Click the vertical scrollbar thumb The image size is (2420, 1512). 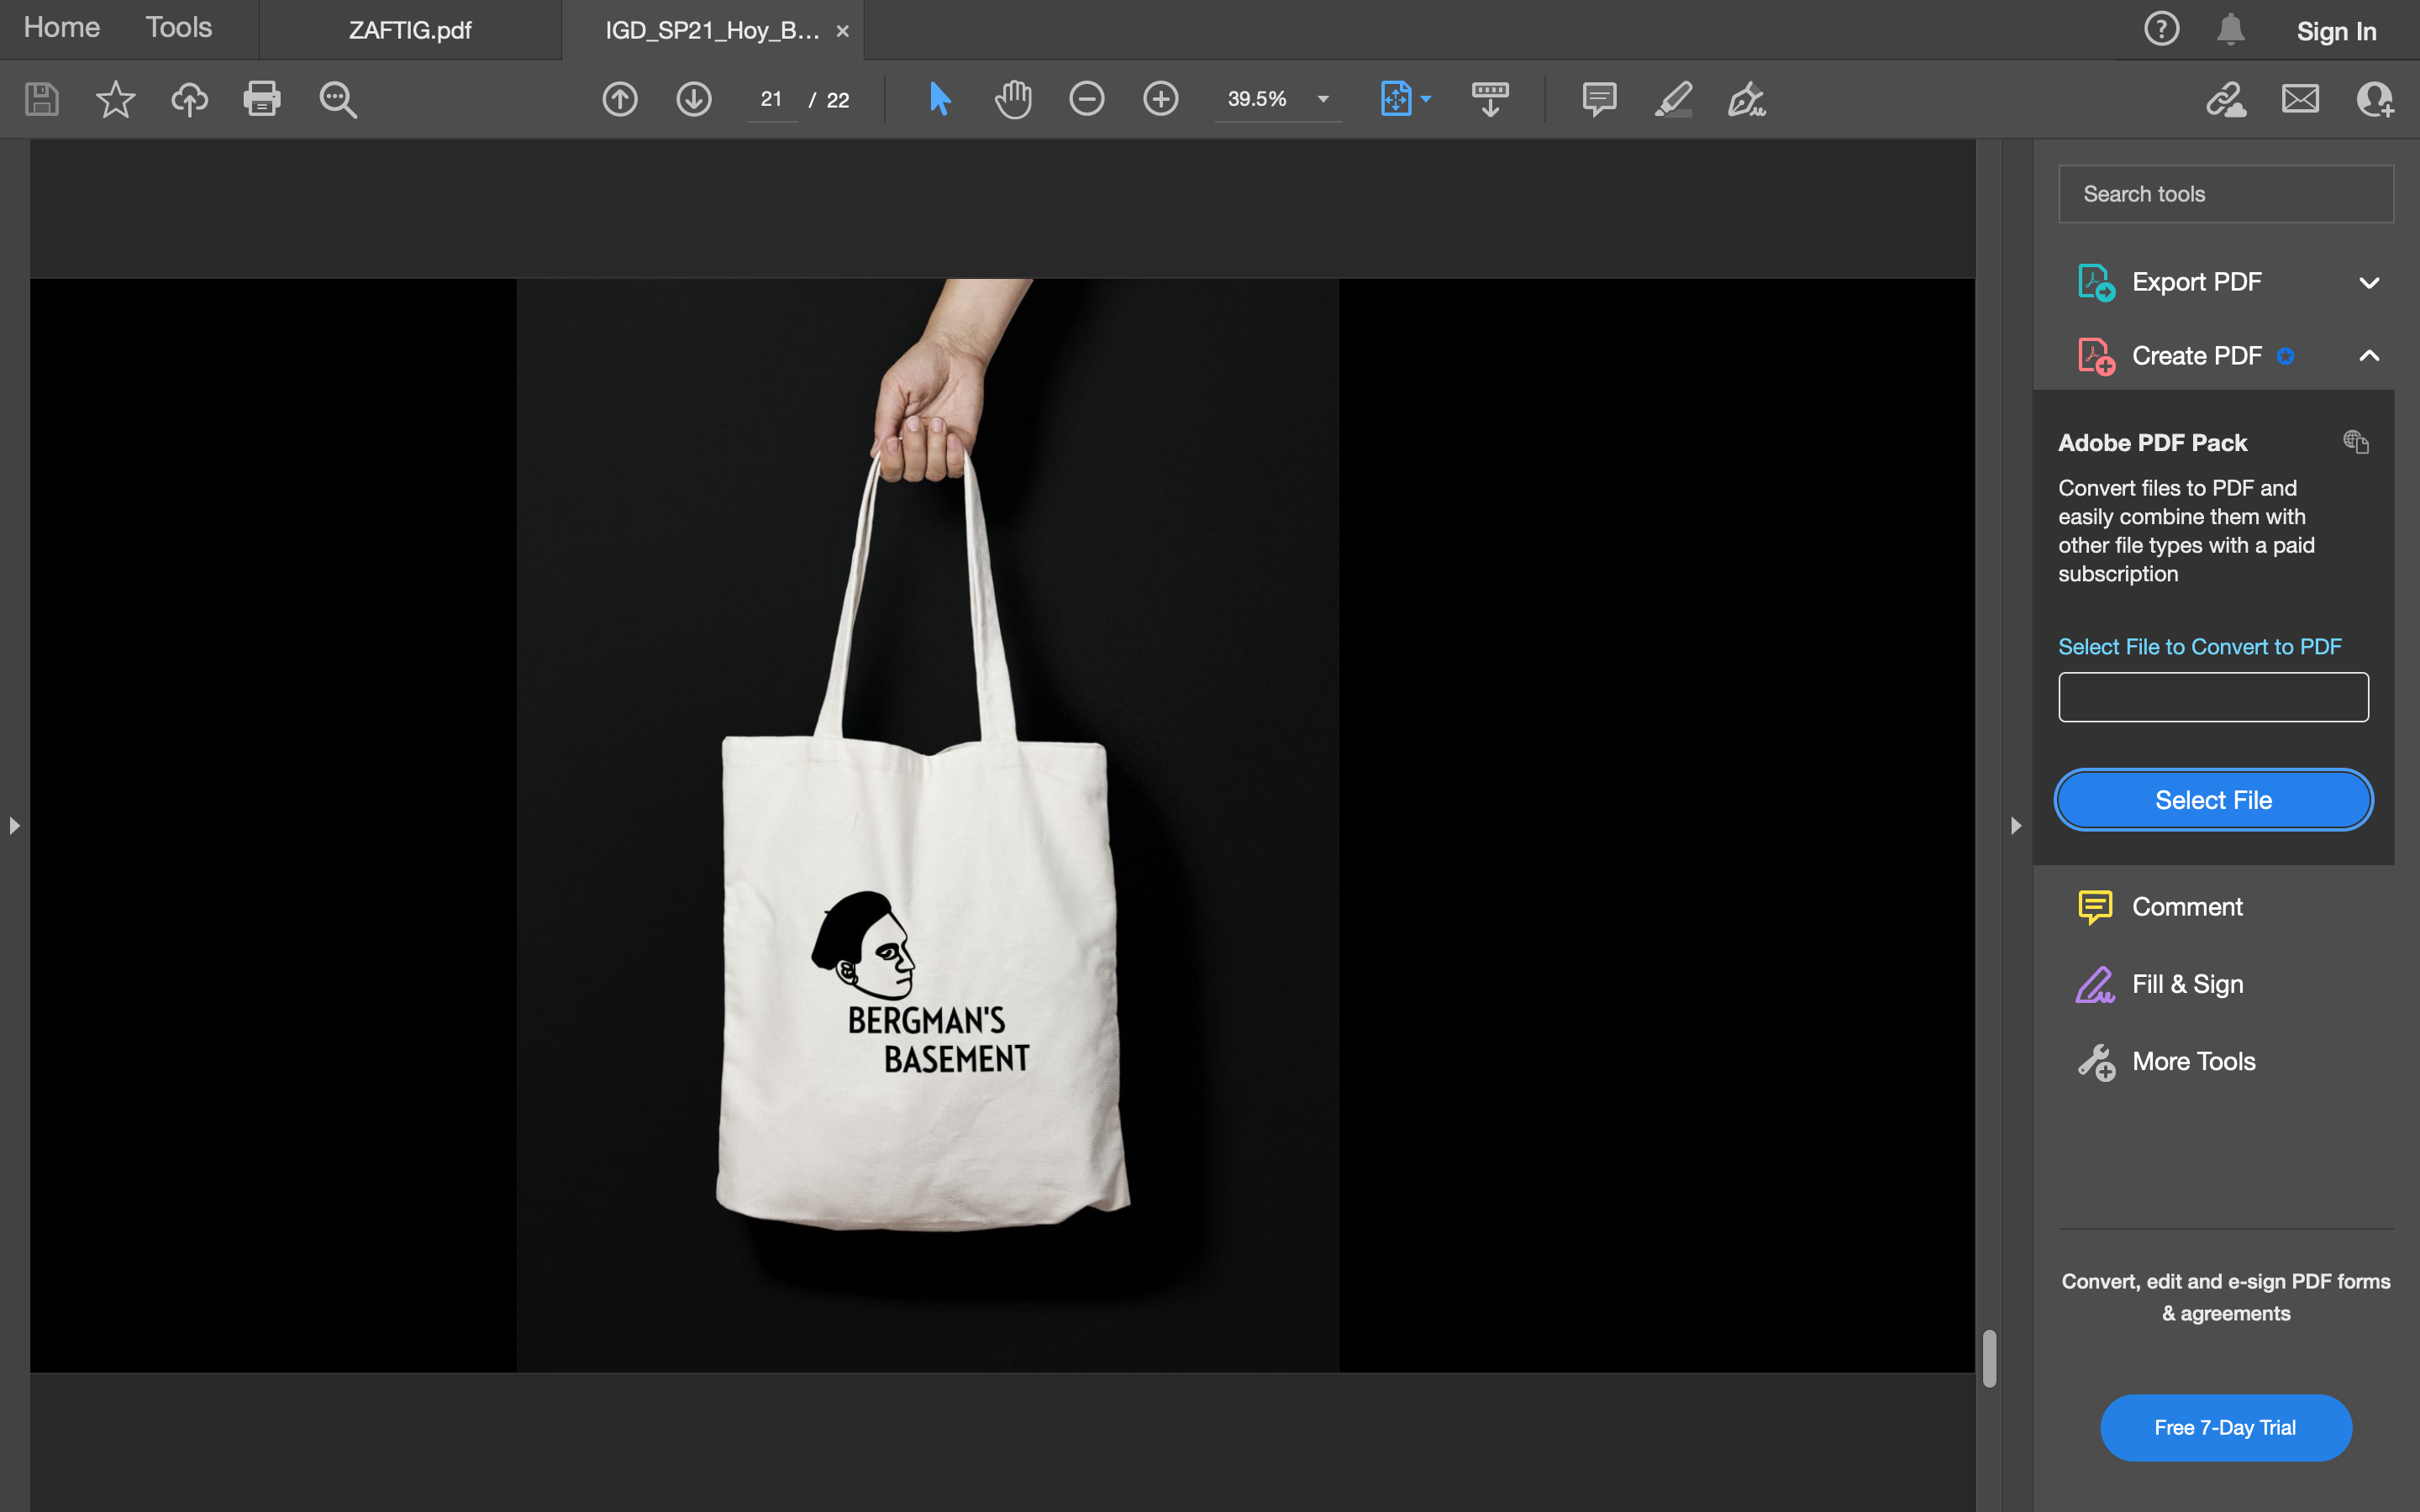(x=1989, y=1358)
